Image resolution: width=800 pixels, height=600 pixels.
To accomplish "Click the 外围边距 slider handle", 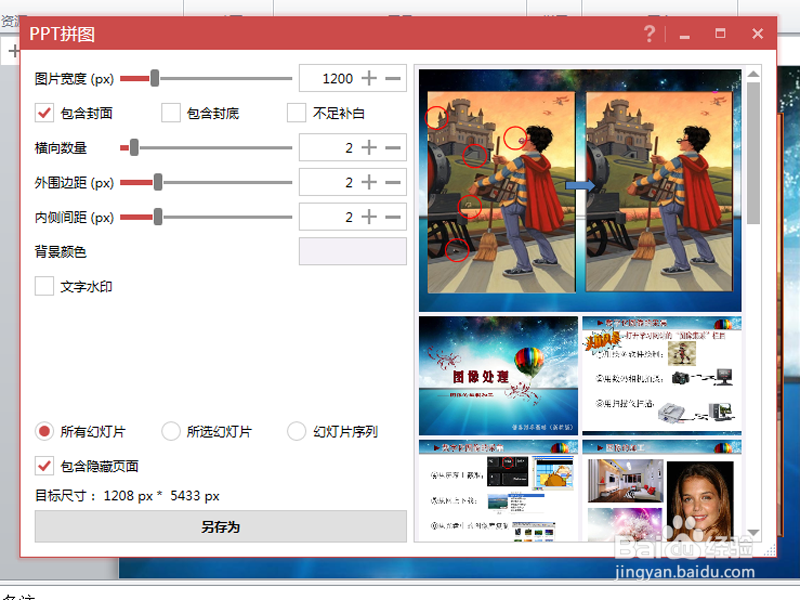I will [158, 182].
